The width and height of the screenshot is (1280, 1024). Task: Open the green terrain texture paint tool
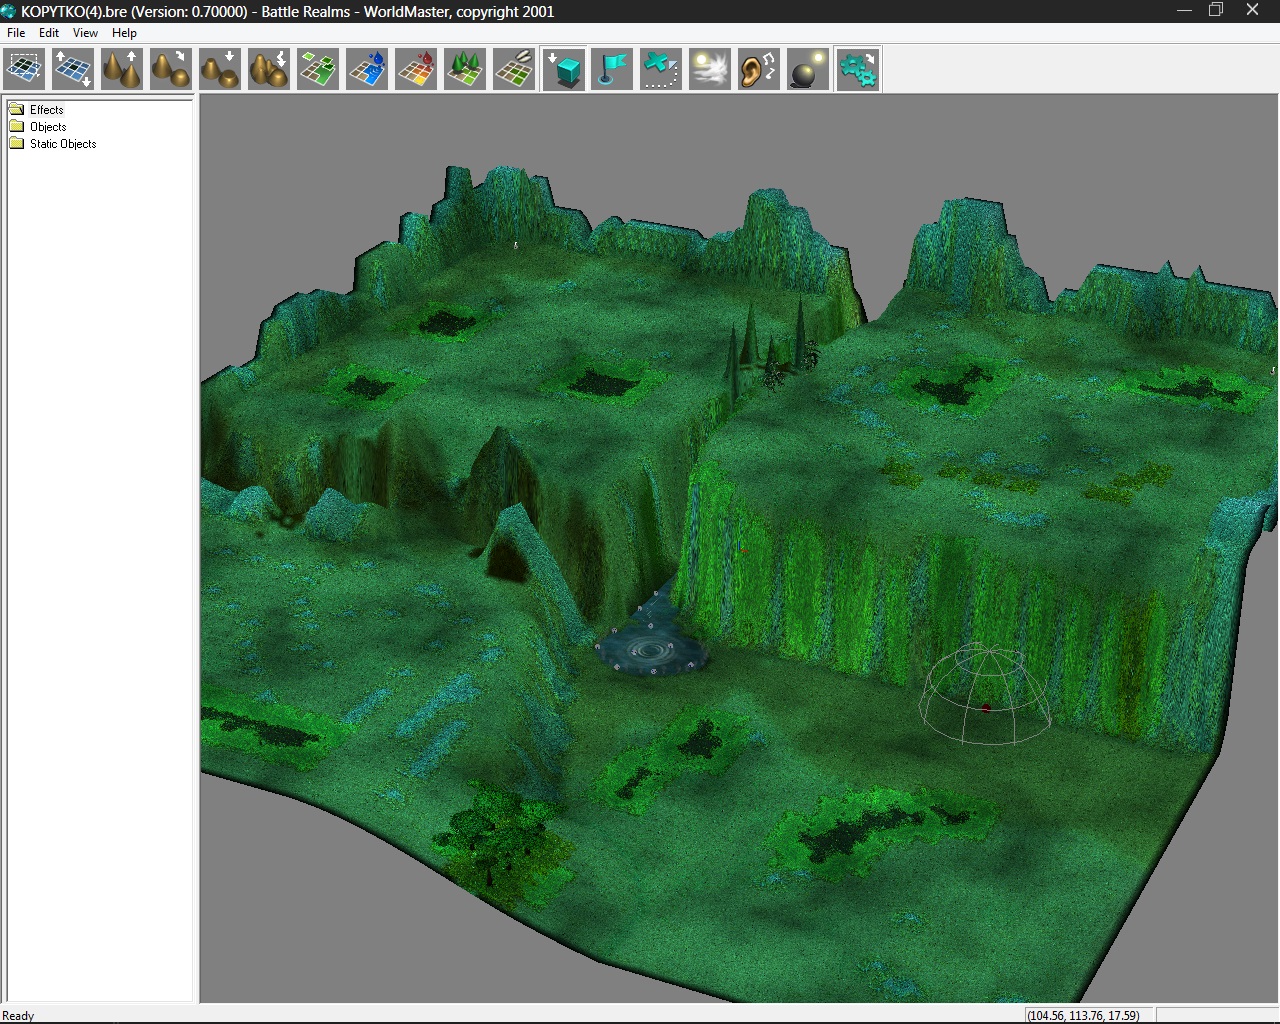click(318, 70)
